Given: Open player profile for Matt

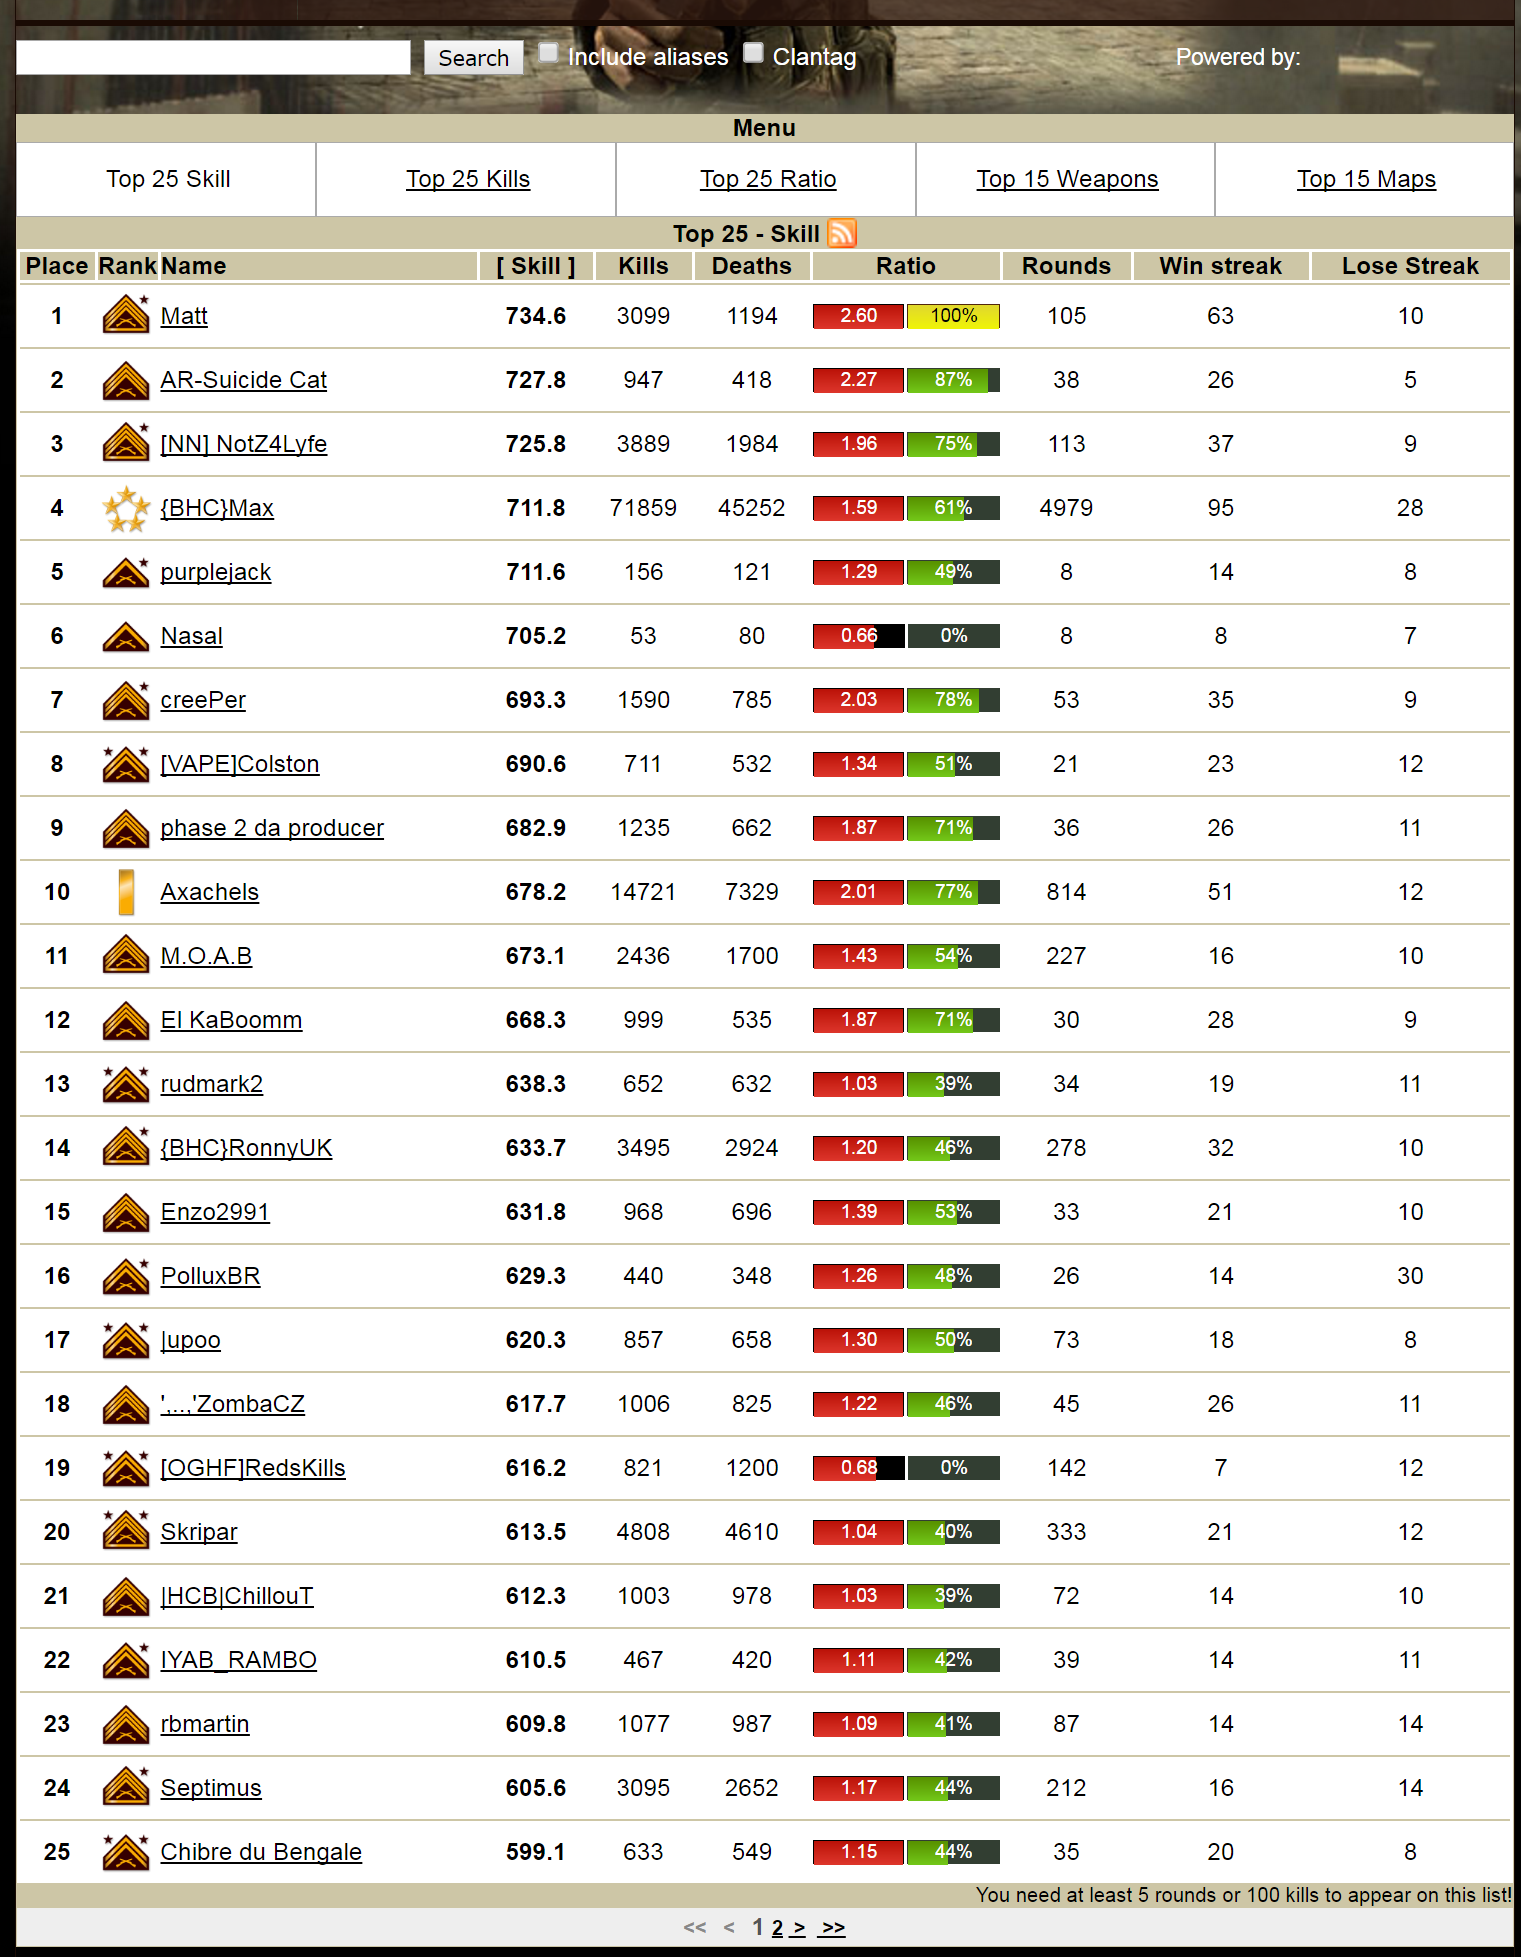Looking at the screenshot, I should (x=184, y=316).
